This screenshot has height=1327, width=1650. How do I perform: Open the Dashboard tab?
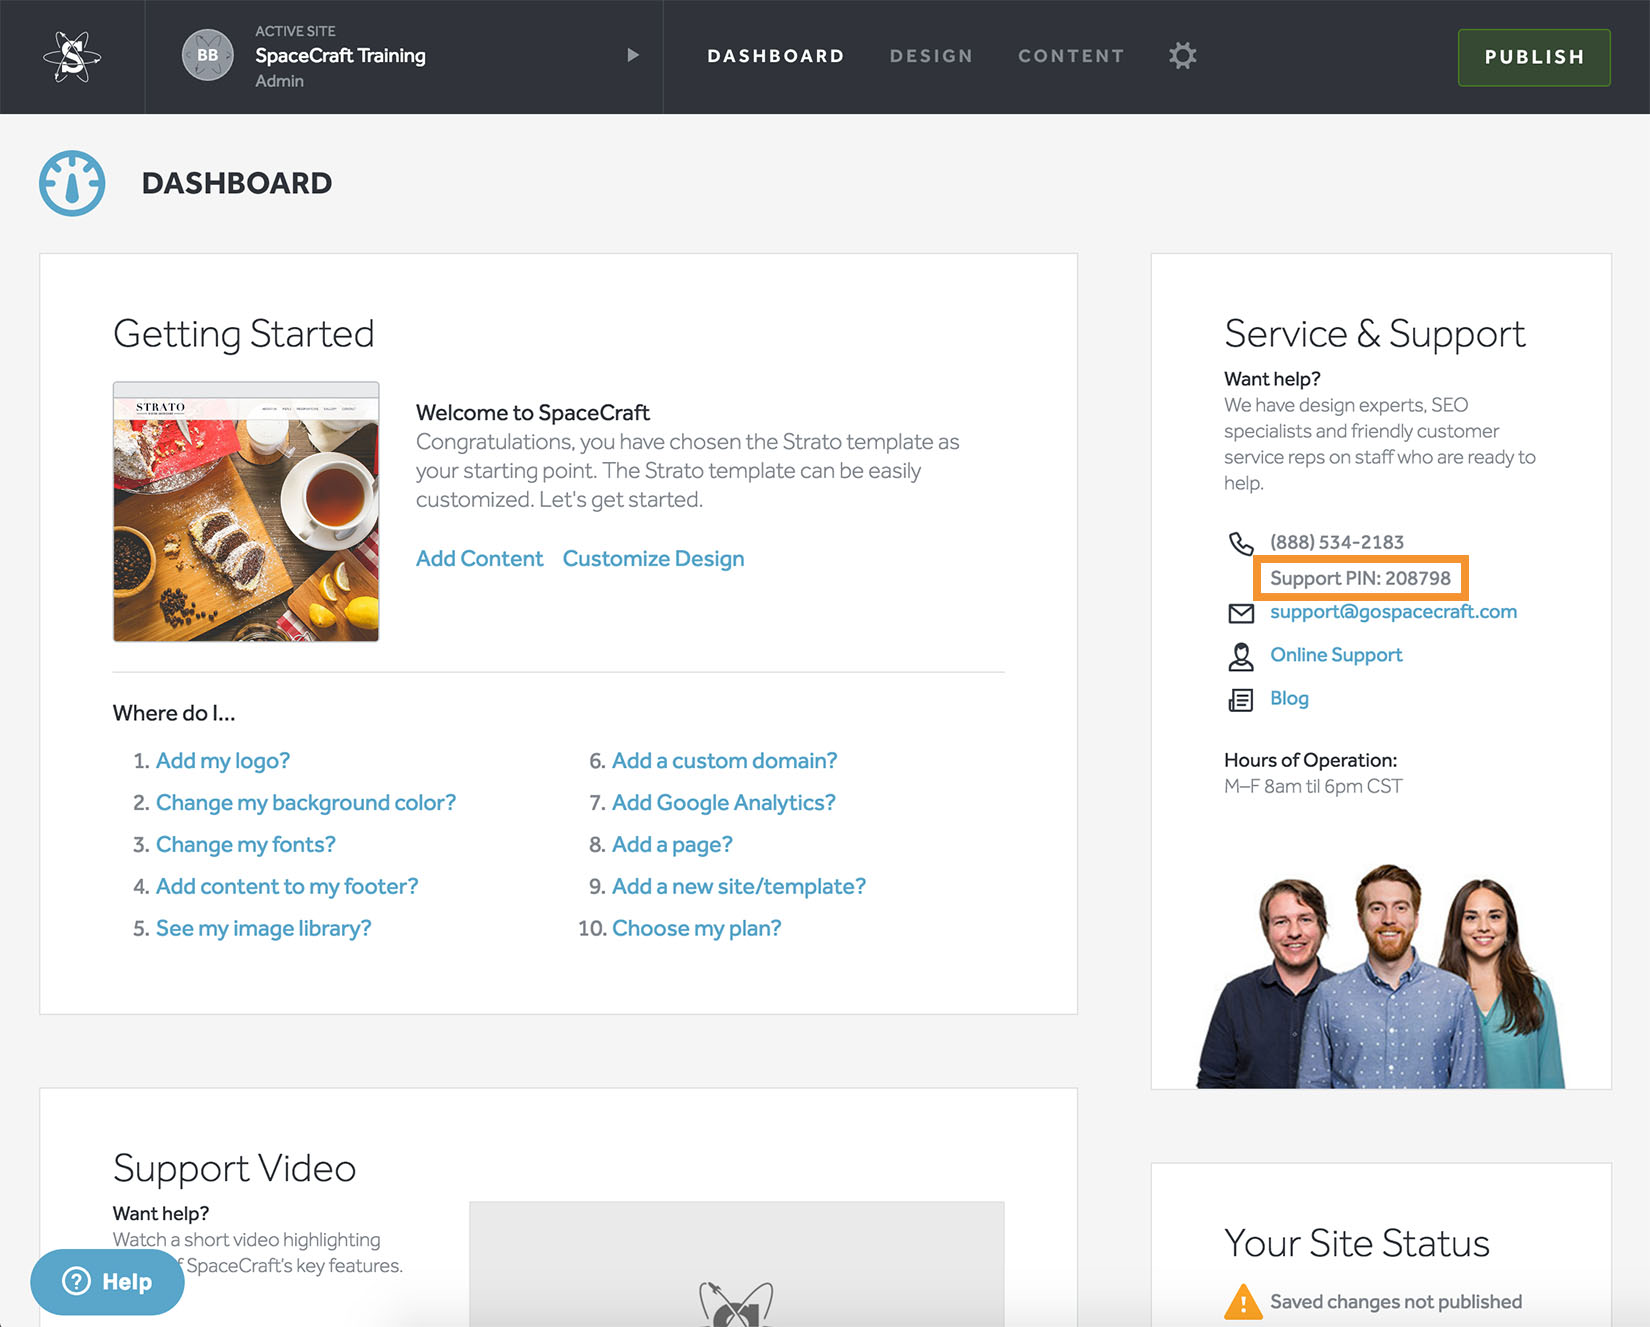click(776, 56)
